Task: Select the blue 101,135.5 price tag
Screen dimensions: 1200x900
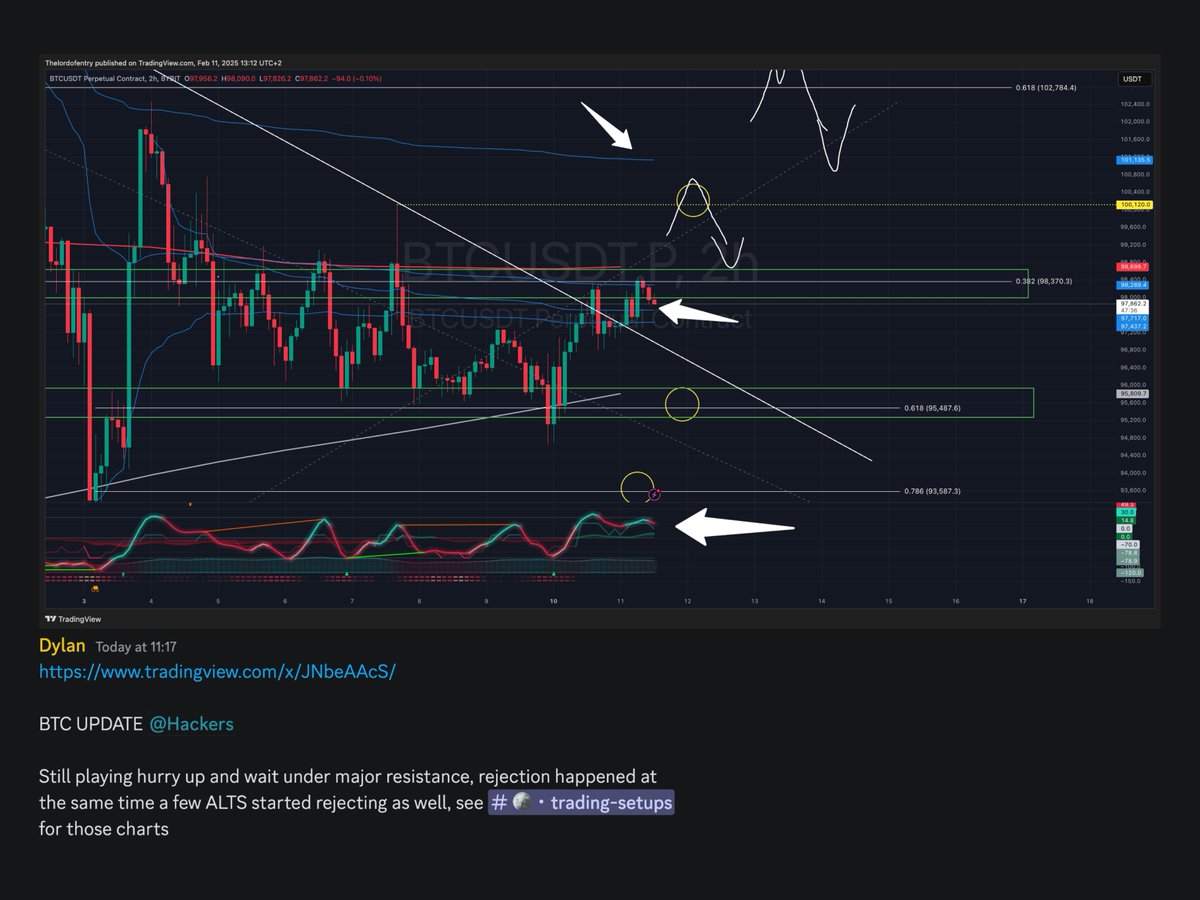Action: [1135, 160]
